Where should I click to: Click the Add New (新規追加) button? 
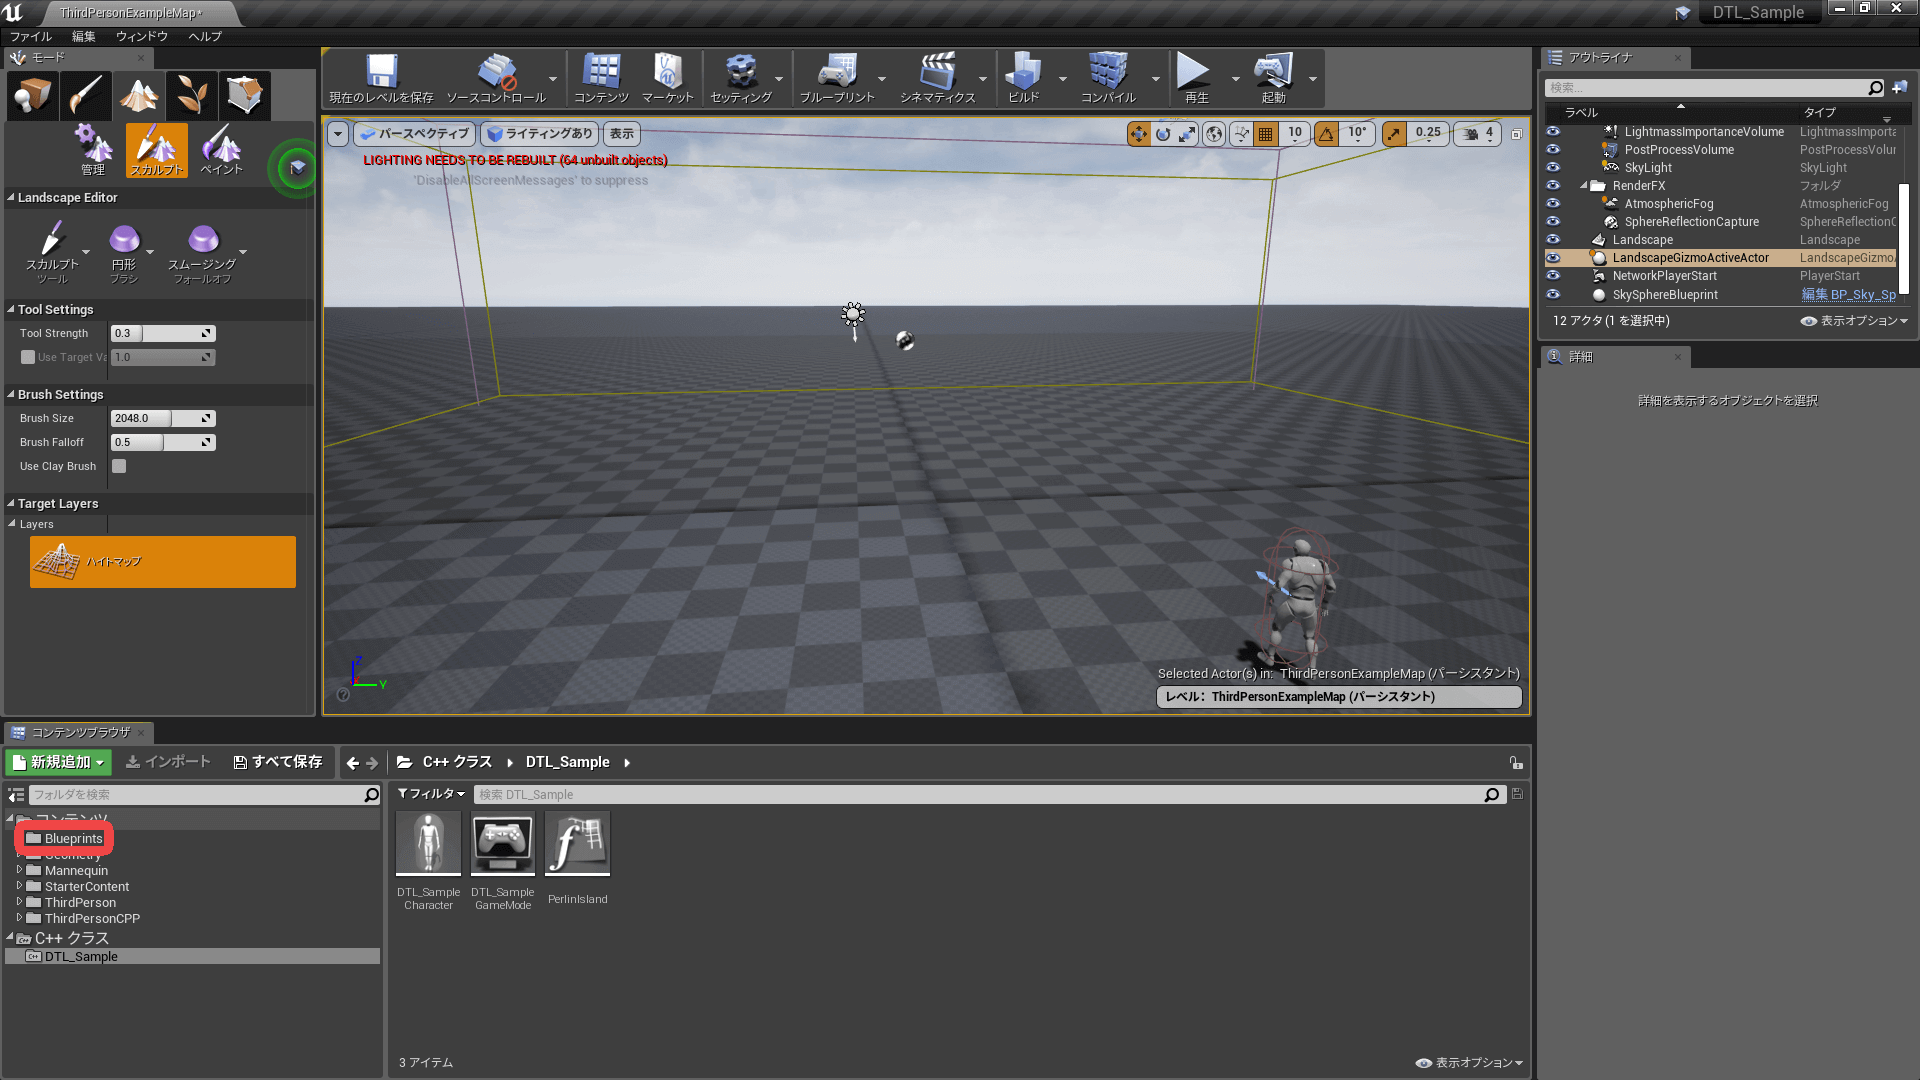[x=59, y=762]
